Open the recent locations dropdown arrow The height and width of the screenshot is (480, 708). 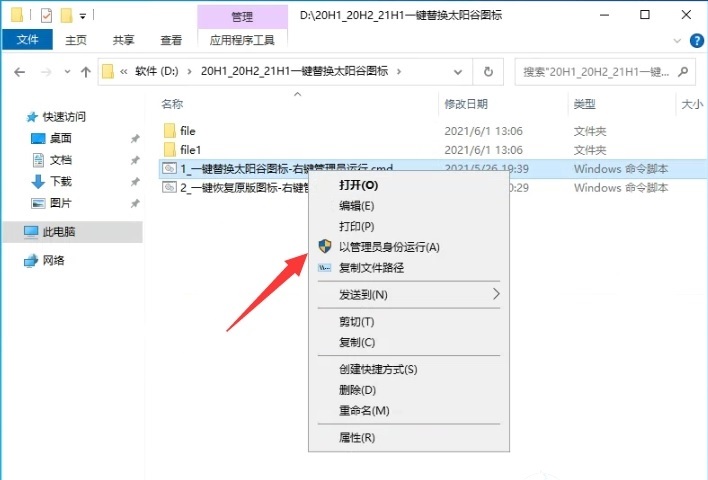point(67,72)
